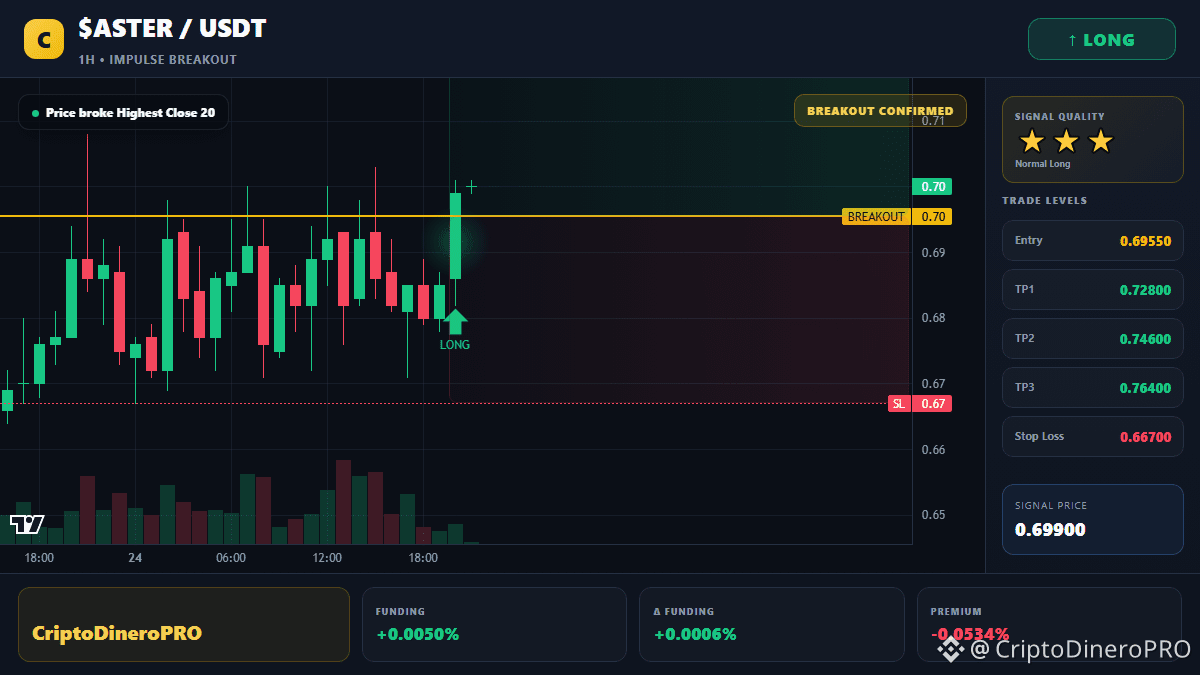Click the tall green breakout candle
This screenshot has height=675, width=1200.
coord(455,236)
